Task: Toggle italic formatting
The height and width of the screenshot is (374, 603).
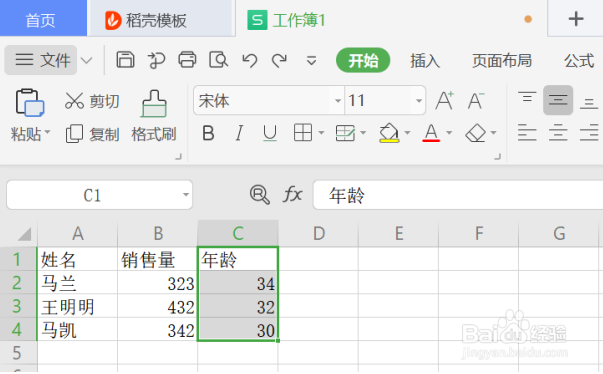Action: tap(239, 133)
